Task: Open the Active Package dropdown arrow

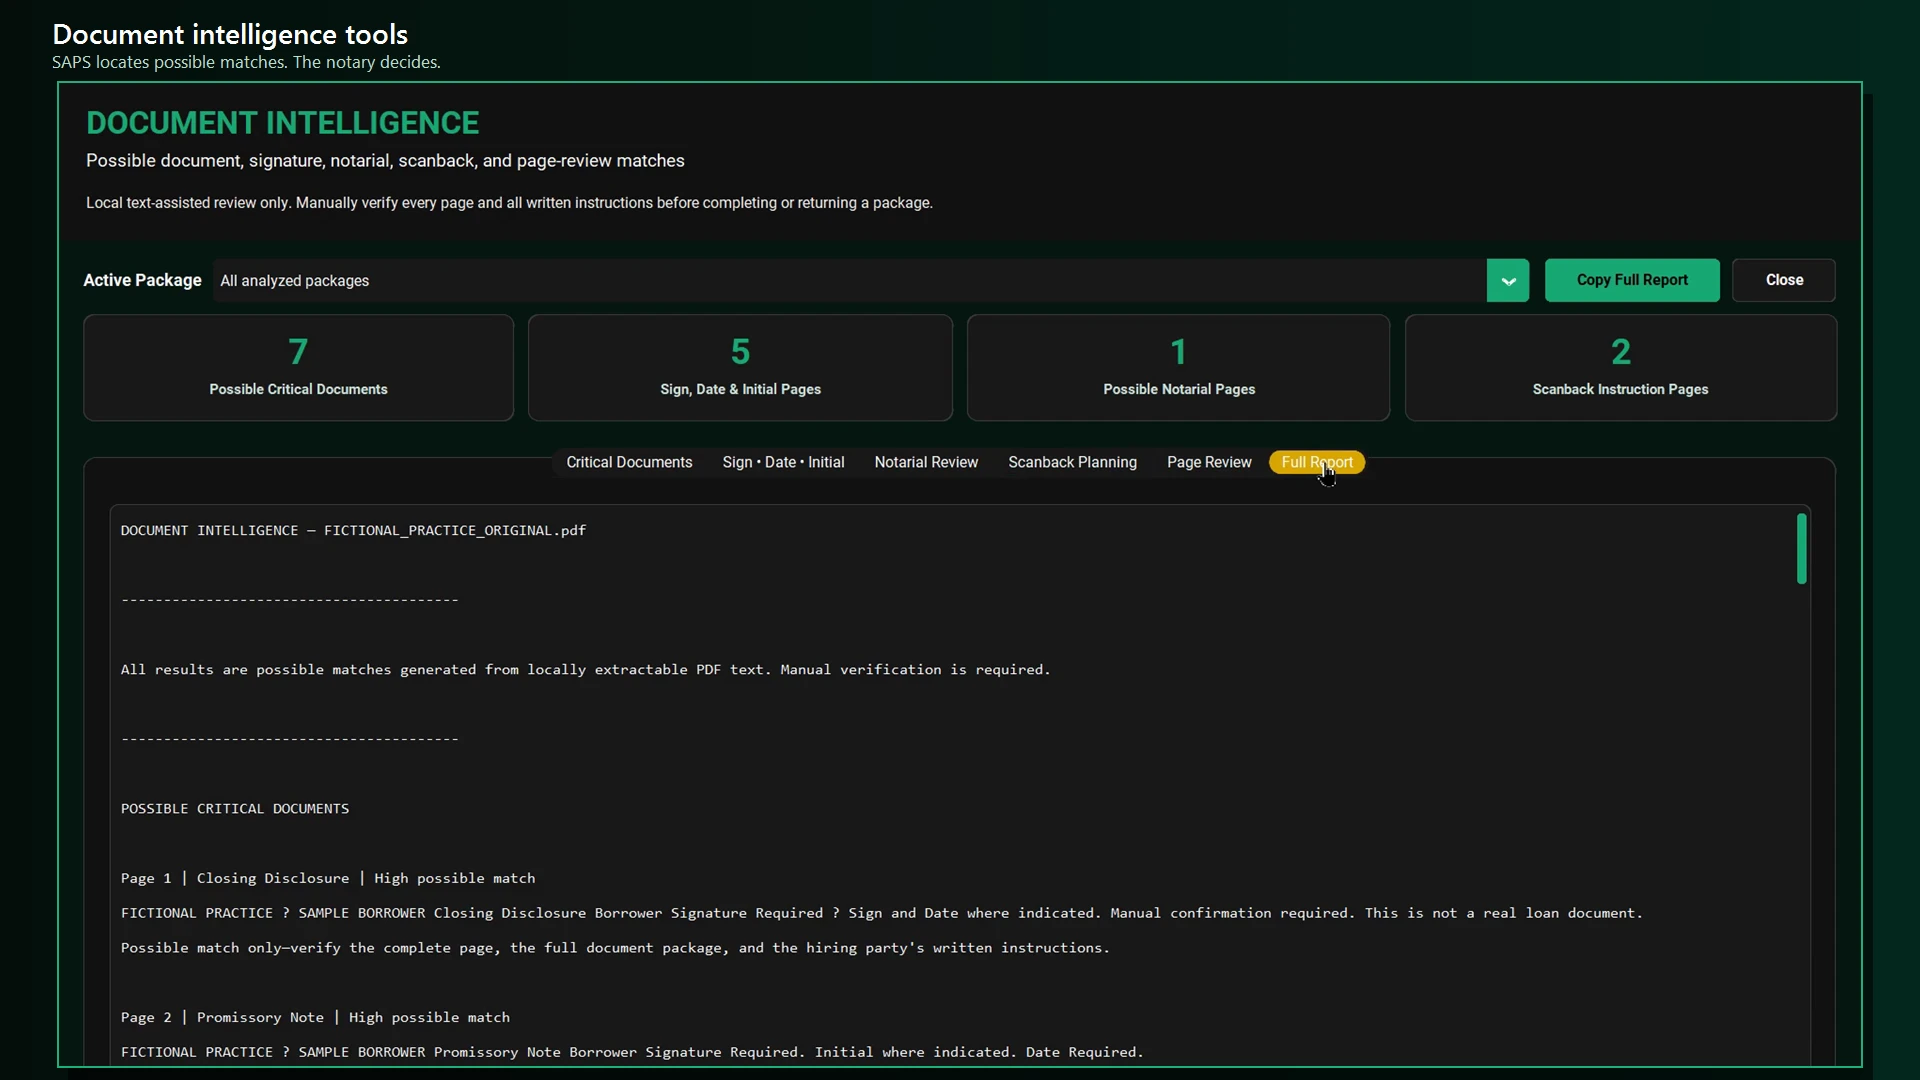Action: (x=1507, y=280)
